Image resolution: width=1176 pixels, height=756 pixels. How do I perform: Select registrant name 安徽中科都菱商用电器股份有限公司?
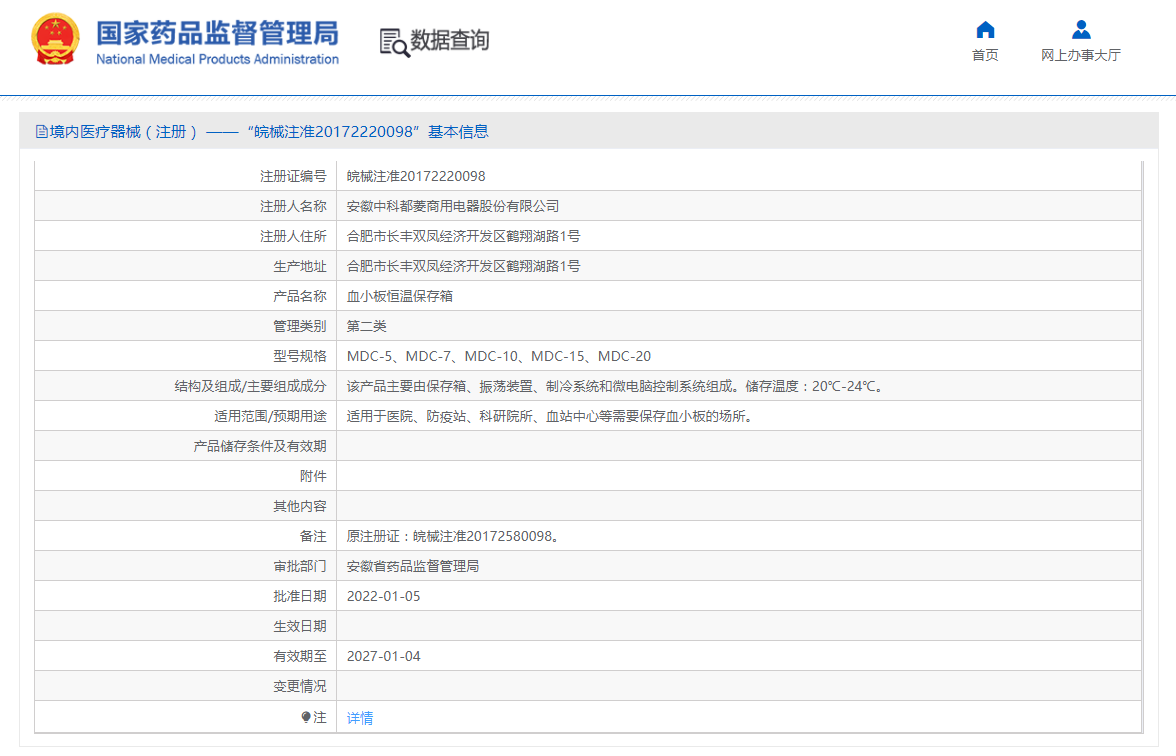(453, 206)
